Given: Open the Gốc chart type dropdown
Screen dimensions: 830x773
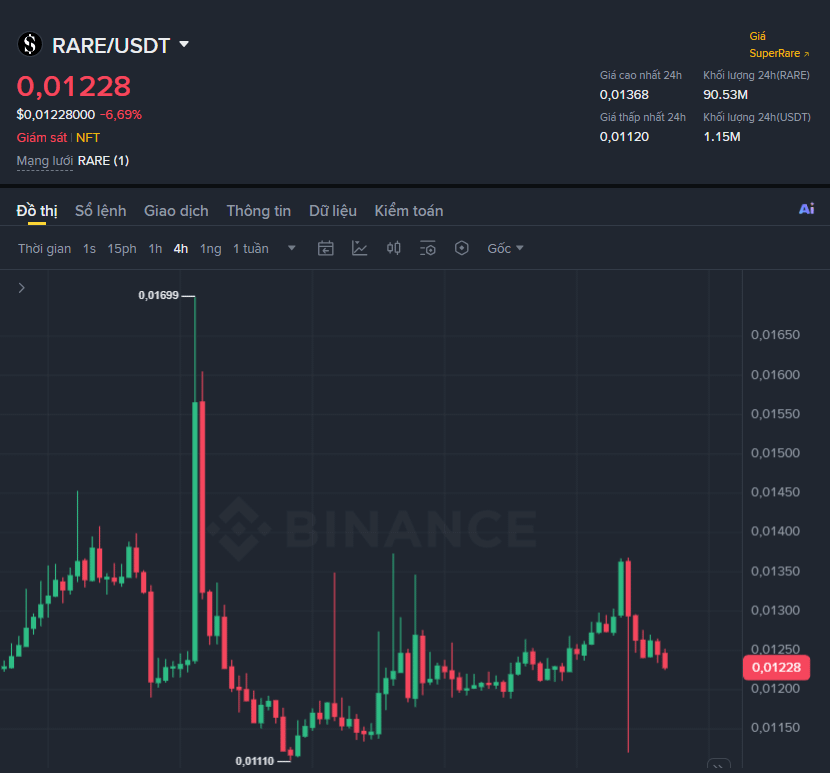Looking at the screenshot, I should pos(505,248).
